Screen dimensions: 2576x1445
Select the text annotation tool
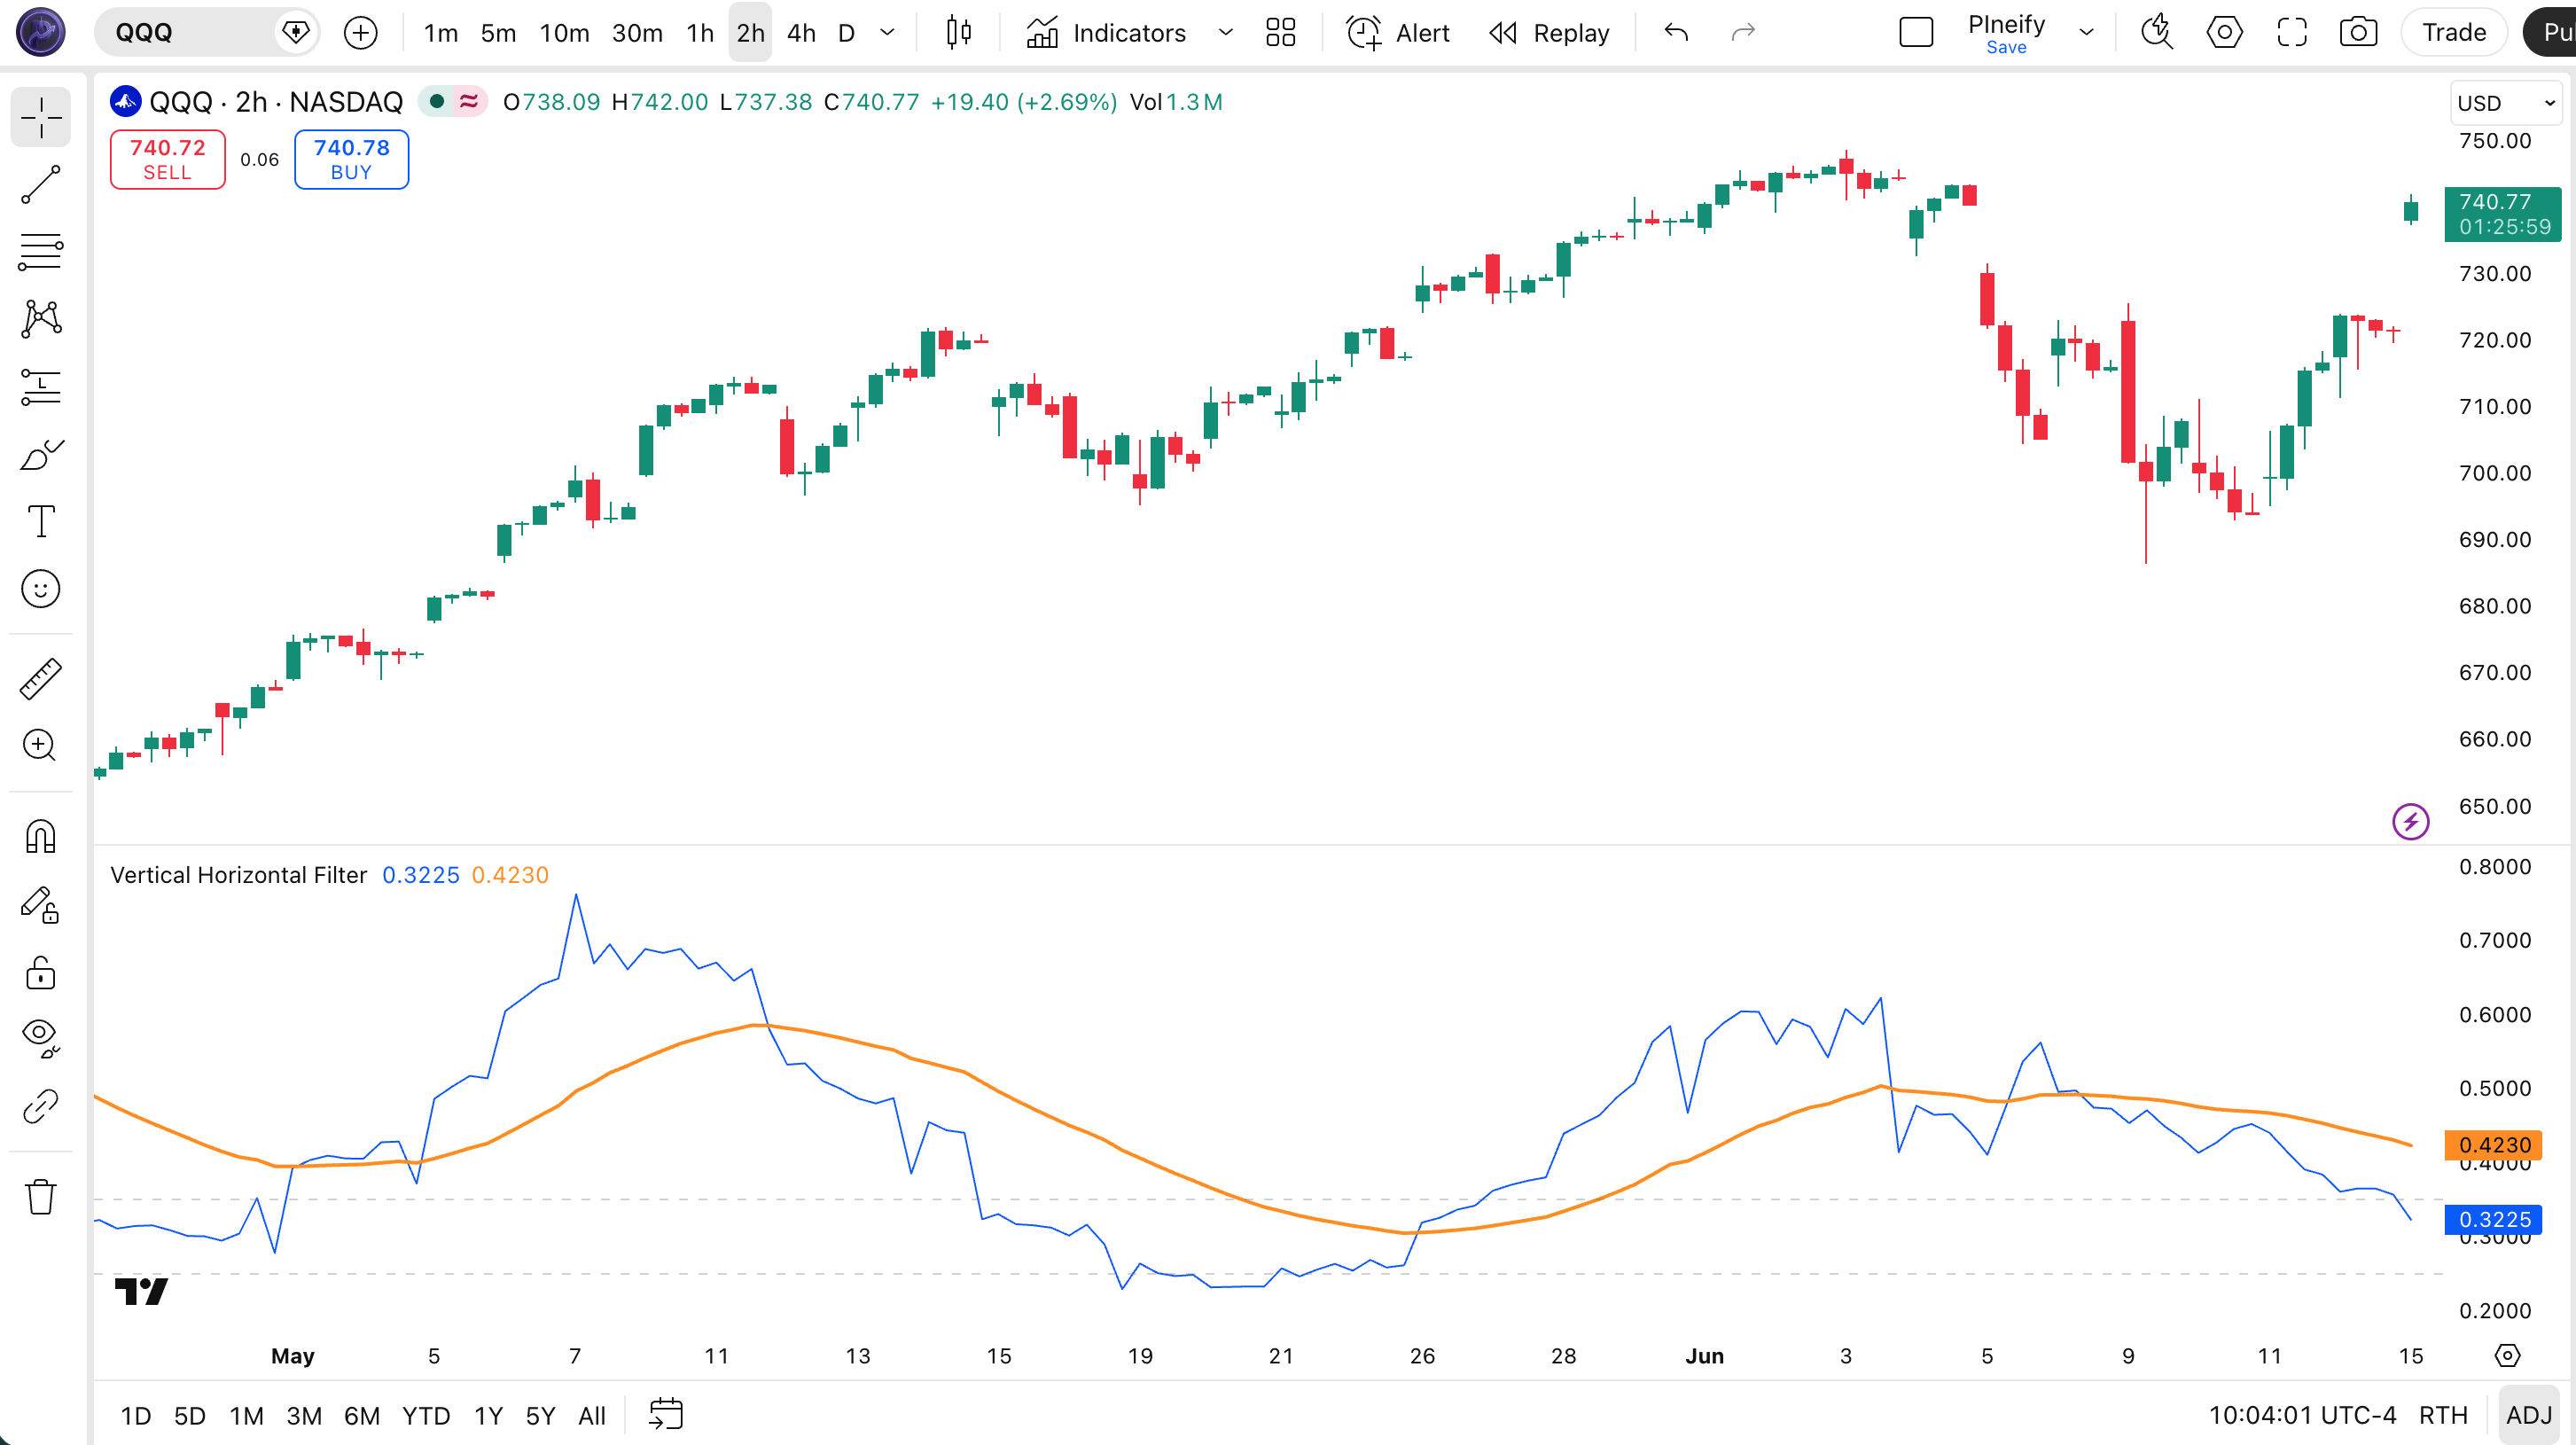(41, 521)
